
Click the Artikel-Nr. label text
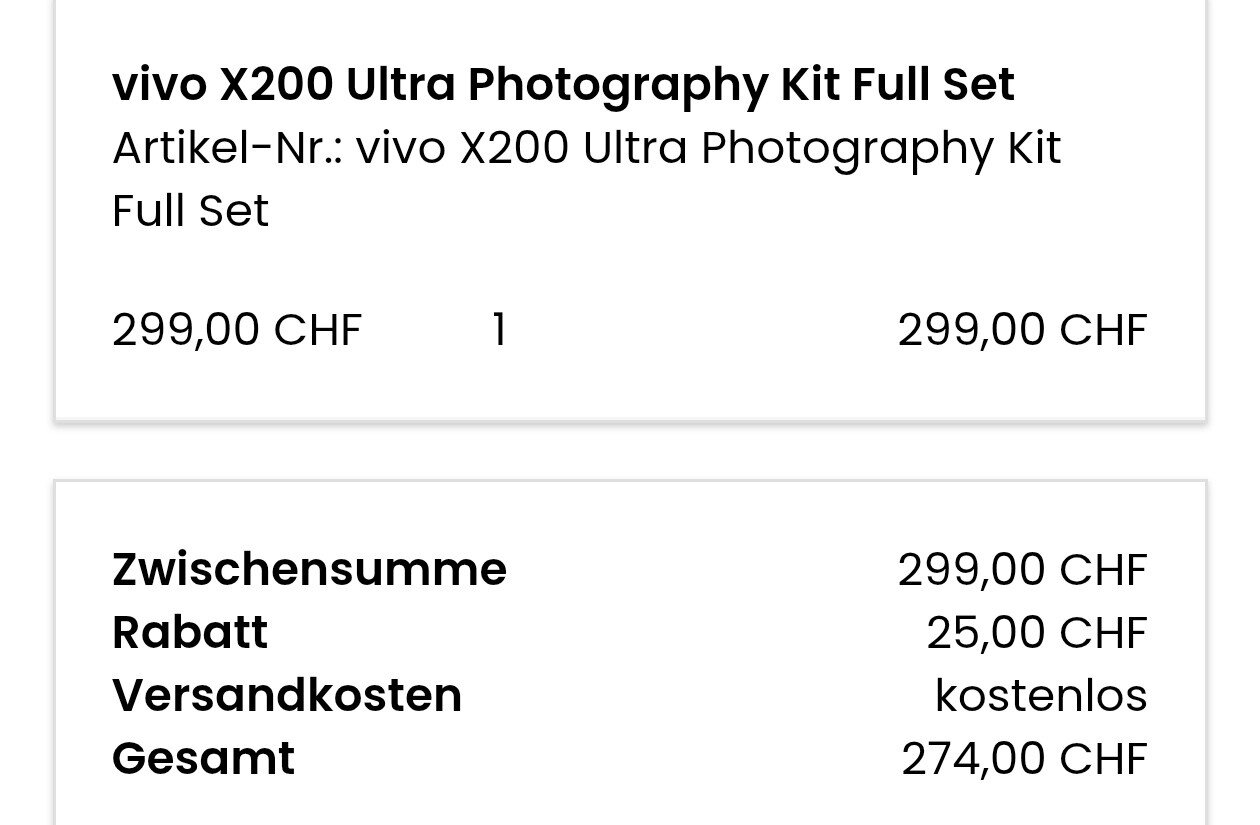tap(227, 149)
